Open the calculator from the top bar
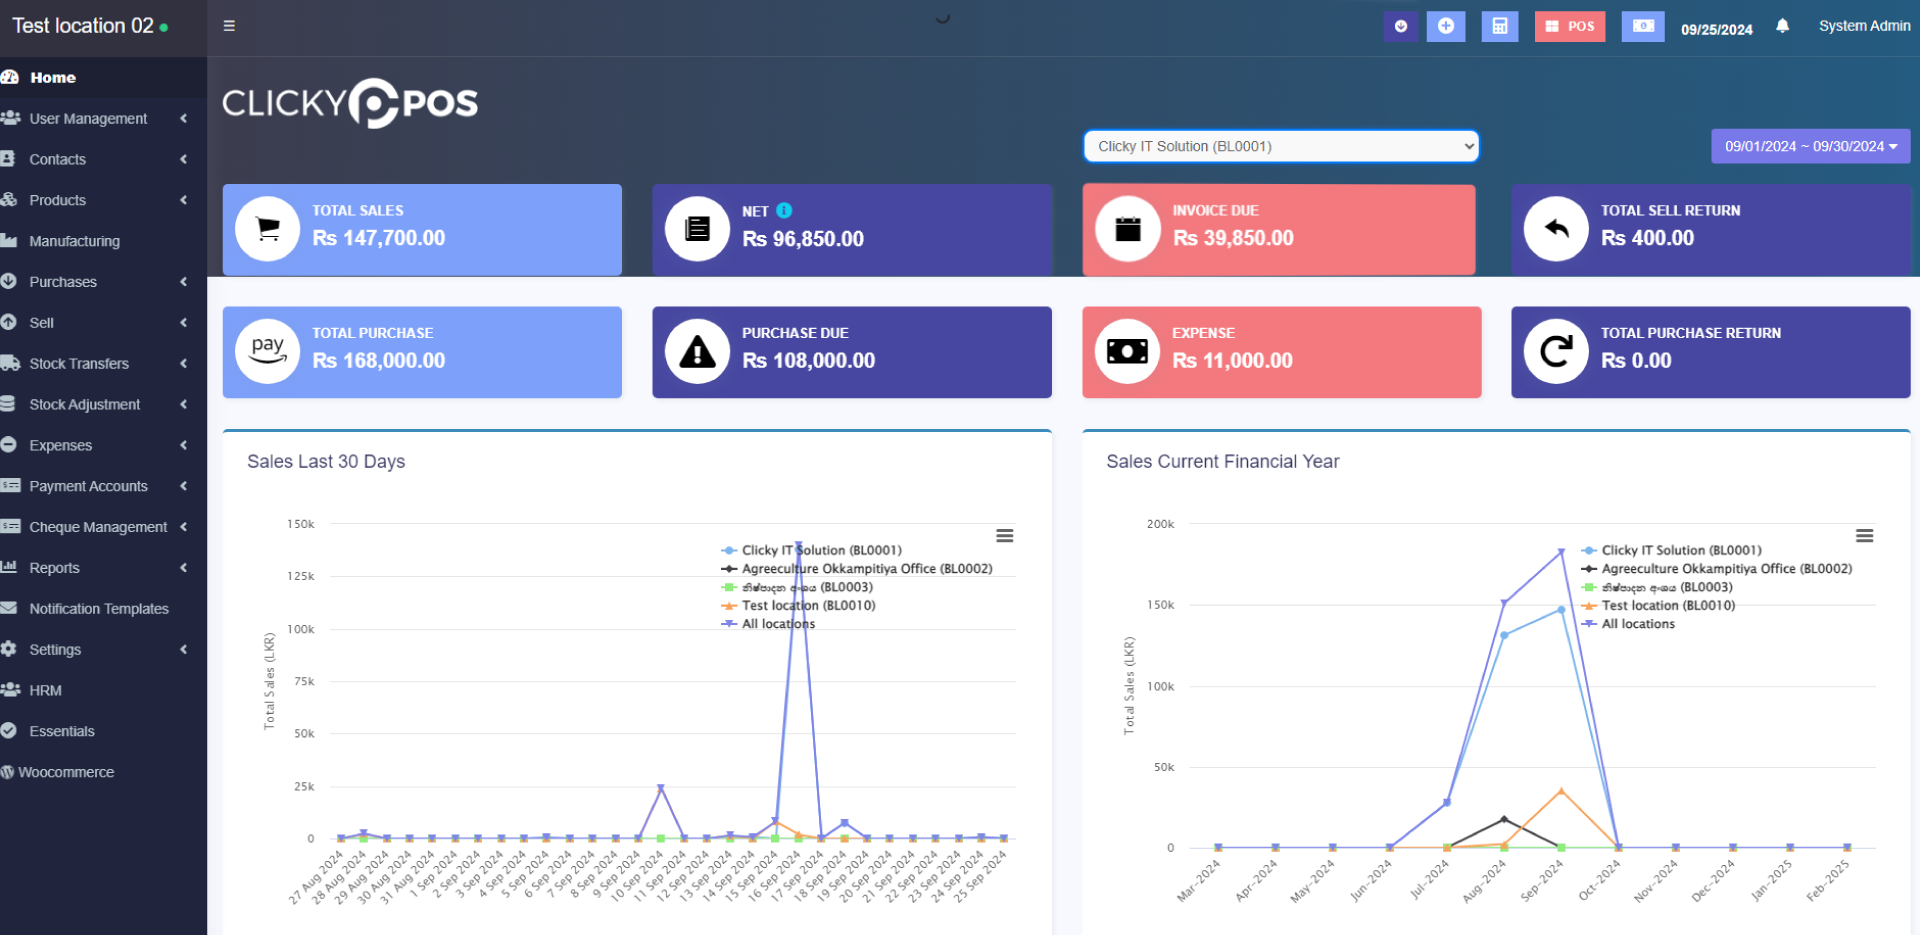 (x=1499, y=26)
